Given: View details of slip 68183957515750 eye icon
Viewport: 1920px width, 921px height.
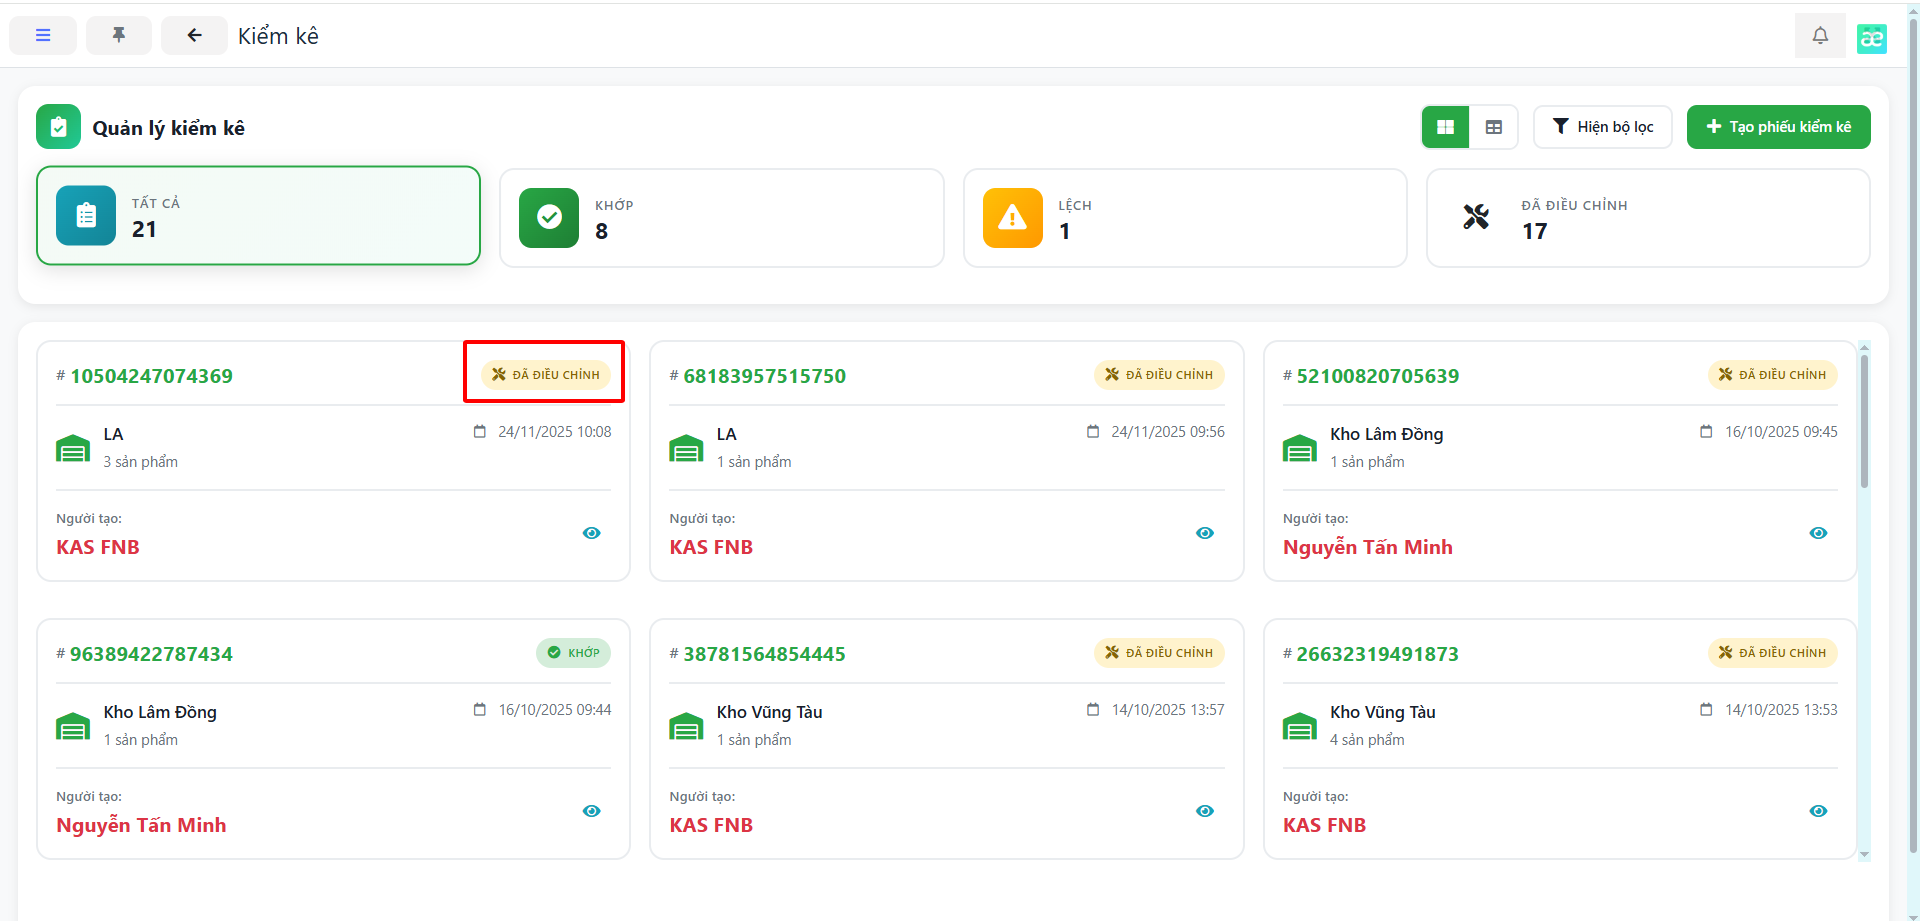Looking at the screenshot, I should tap(1205, 533).
